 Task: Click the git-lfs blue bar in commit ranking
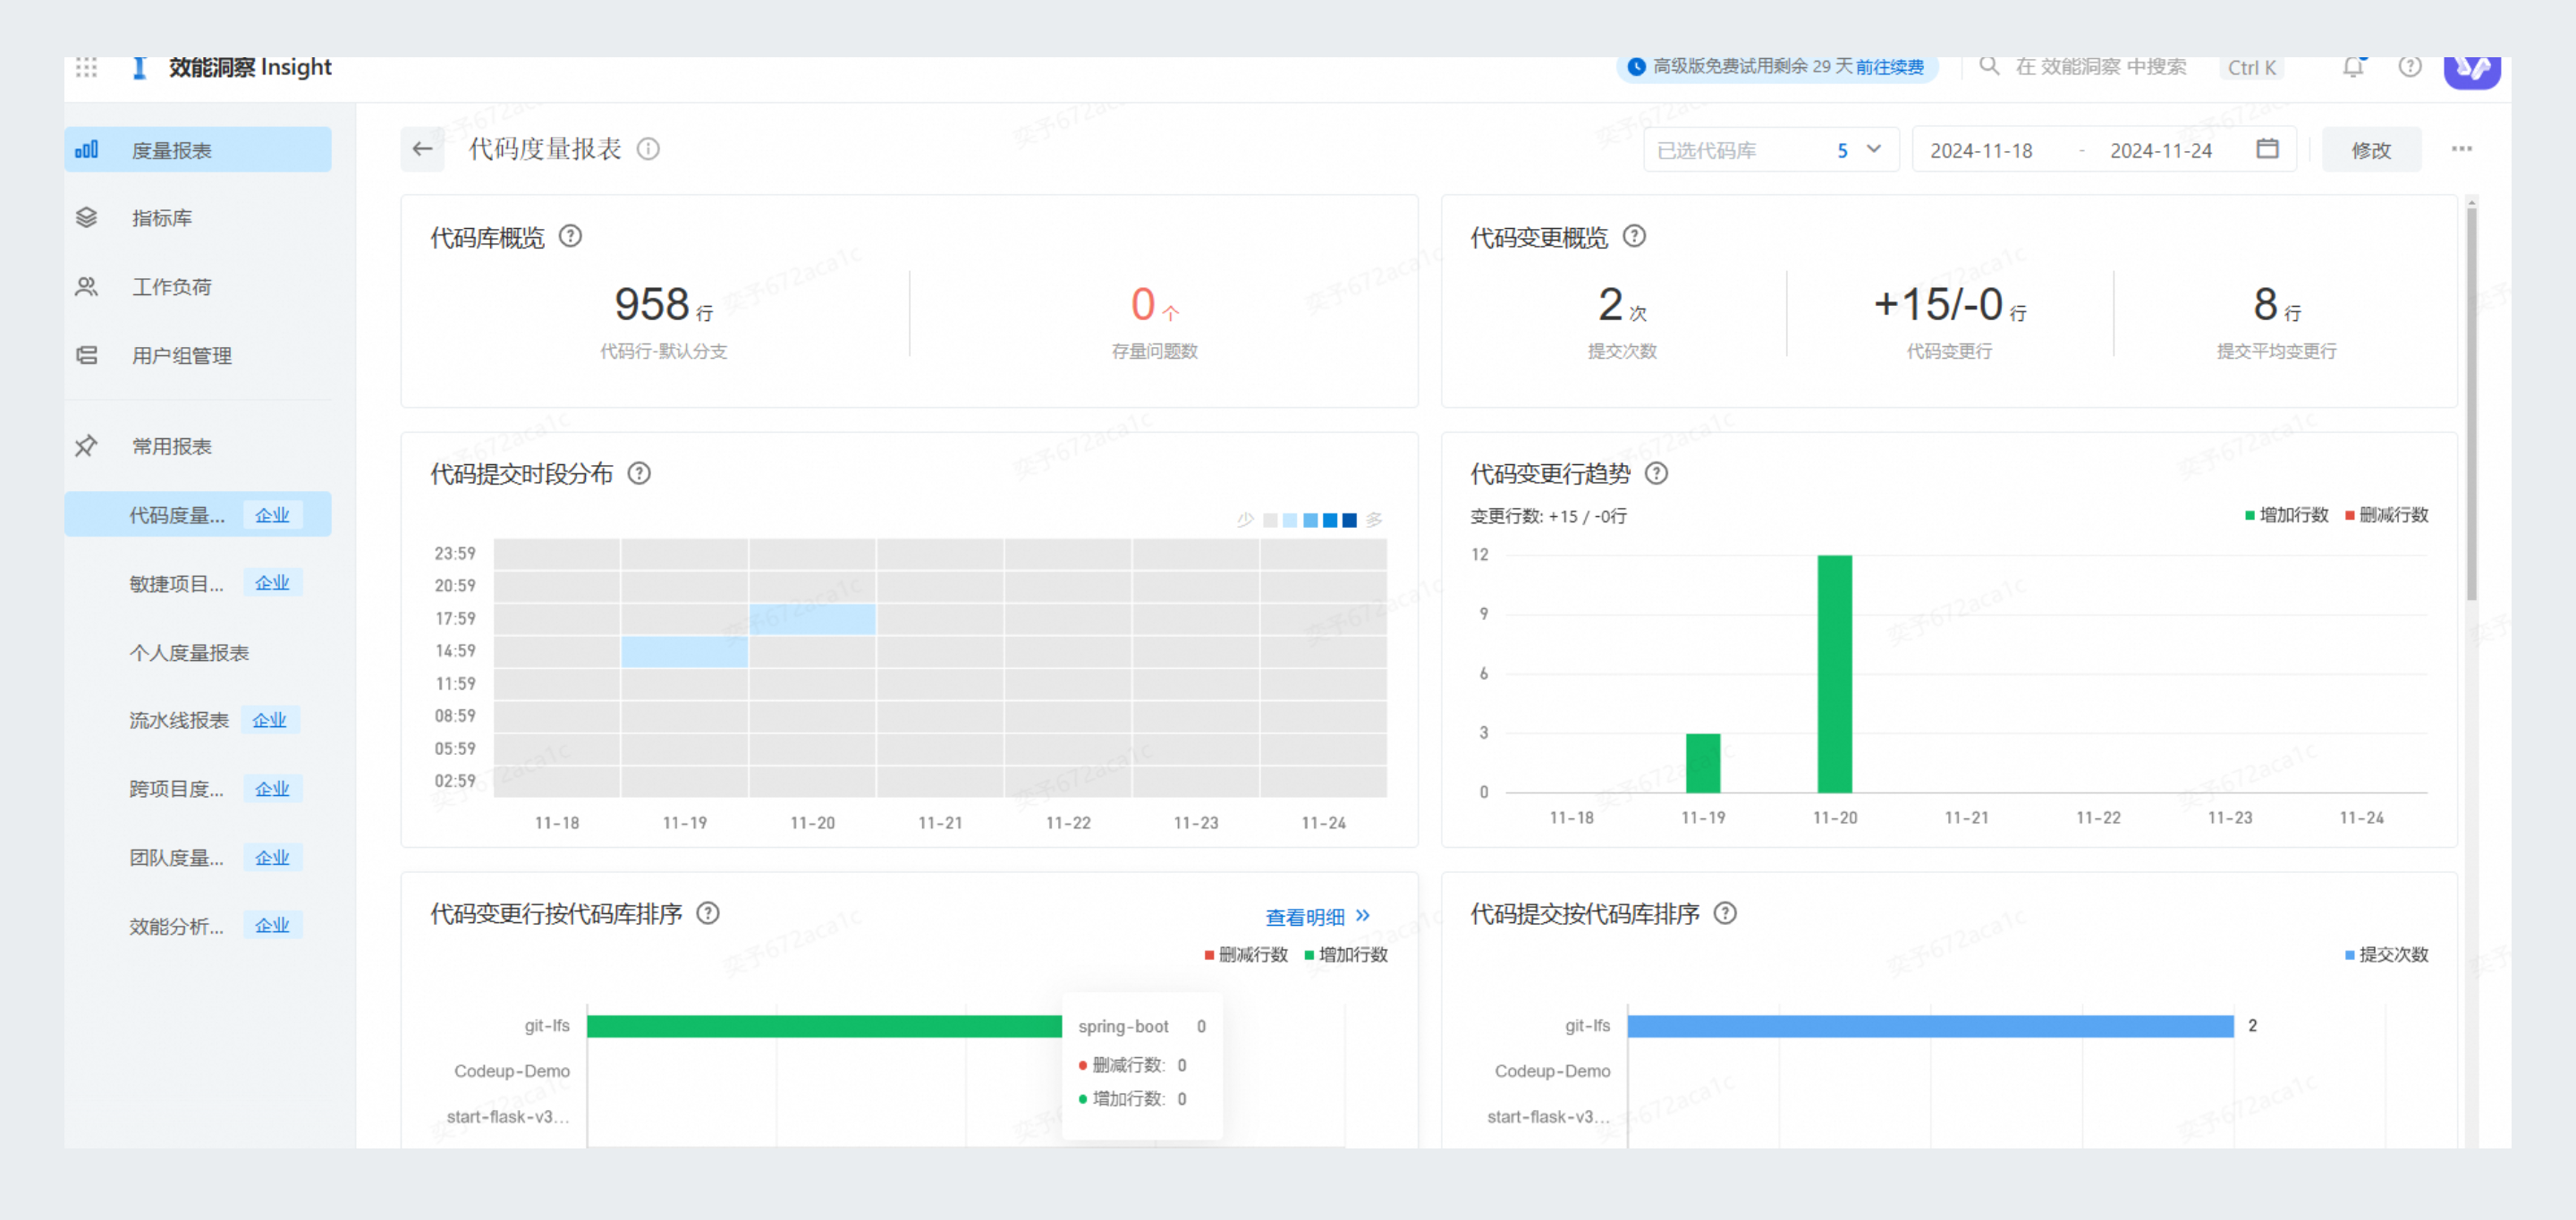pyautogui.click(x=1930, y=1026)
